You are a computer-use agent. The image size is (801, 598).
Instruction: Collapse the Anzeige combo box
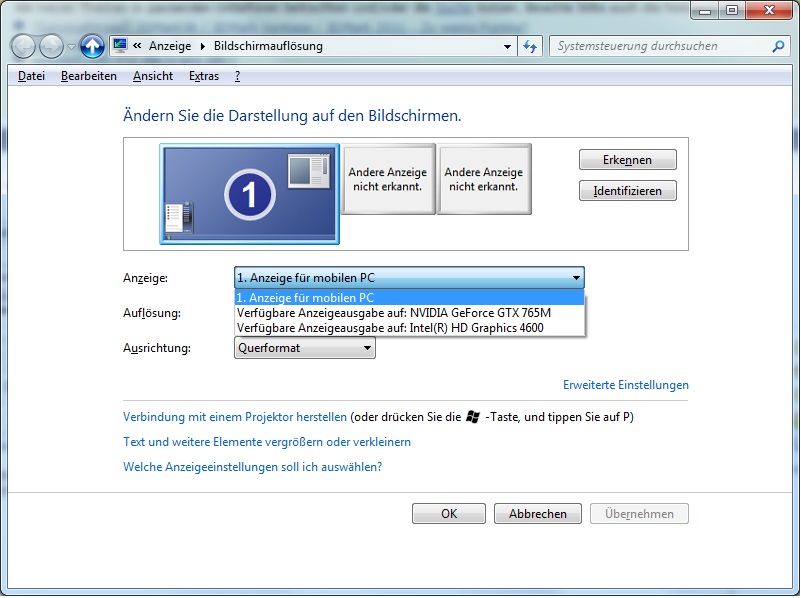(x=409, y=278)
